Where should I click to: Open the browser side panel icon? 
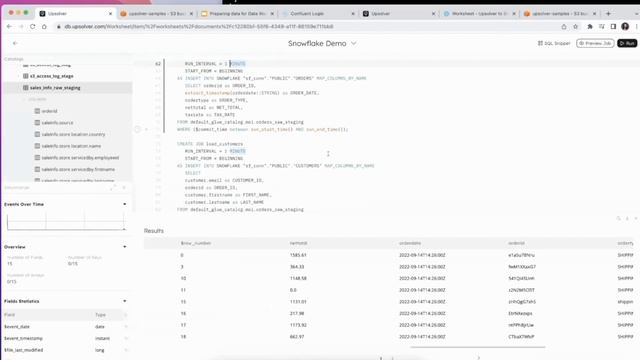613,27
